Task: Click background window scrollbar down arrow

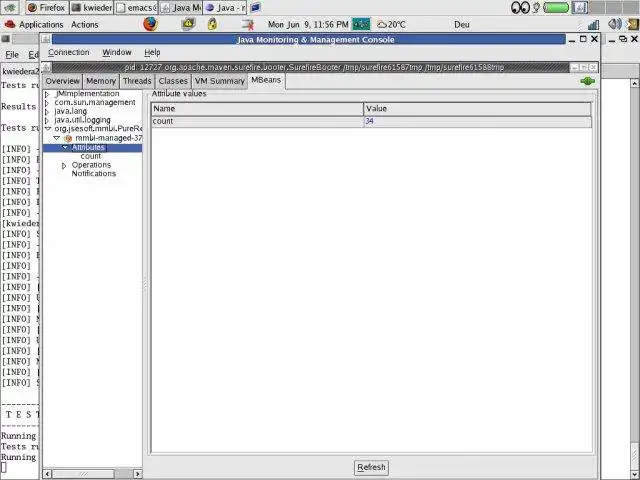Action: (x=635, y=474)
